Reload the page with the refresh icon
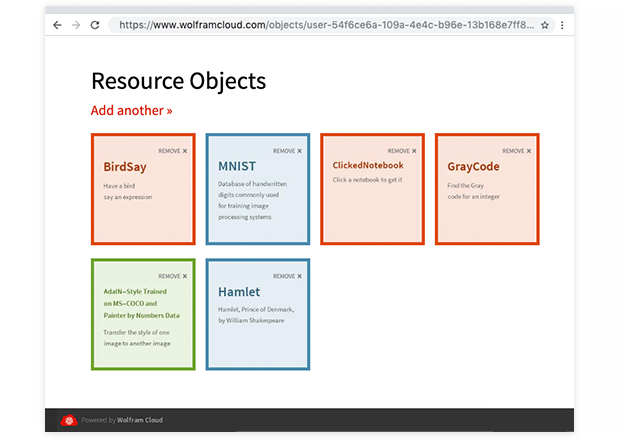This screenshot has height=440, width=620. click(95, 25)
